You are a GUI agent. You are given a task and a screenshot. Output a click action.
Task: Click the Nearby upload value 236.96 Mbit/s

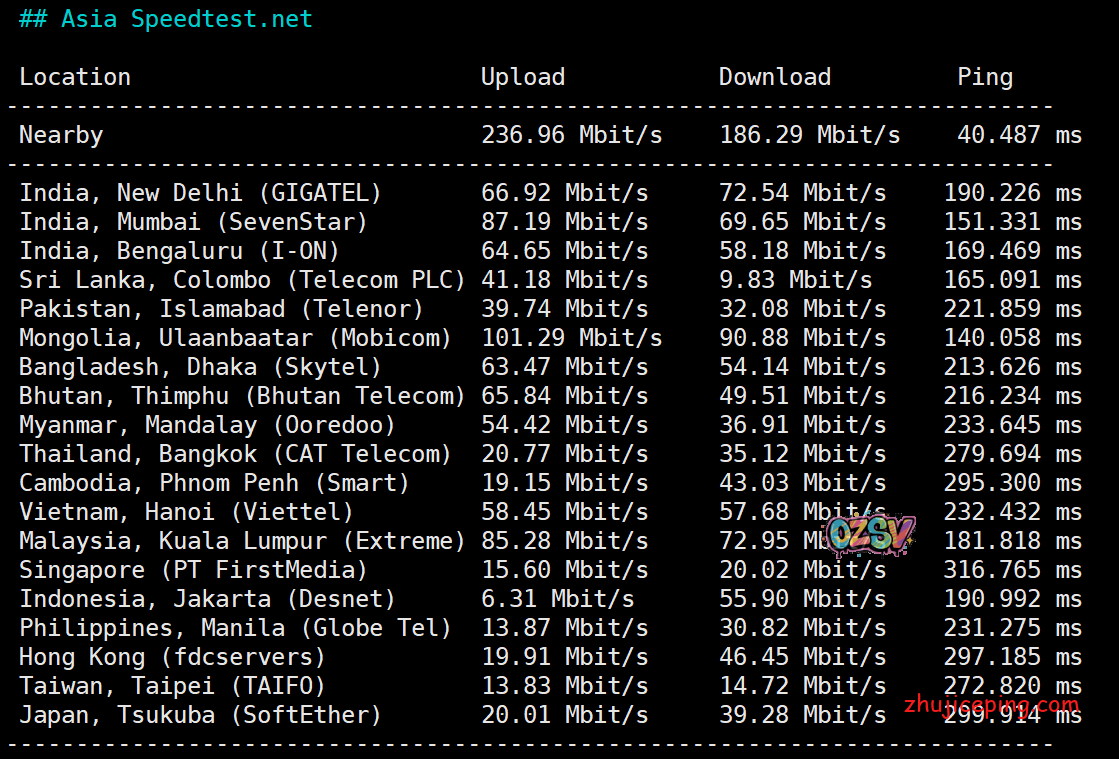(x=571, y=135)
